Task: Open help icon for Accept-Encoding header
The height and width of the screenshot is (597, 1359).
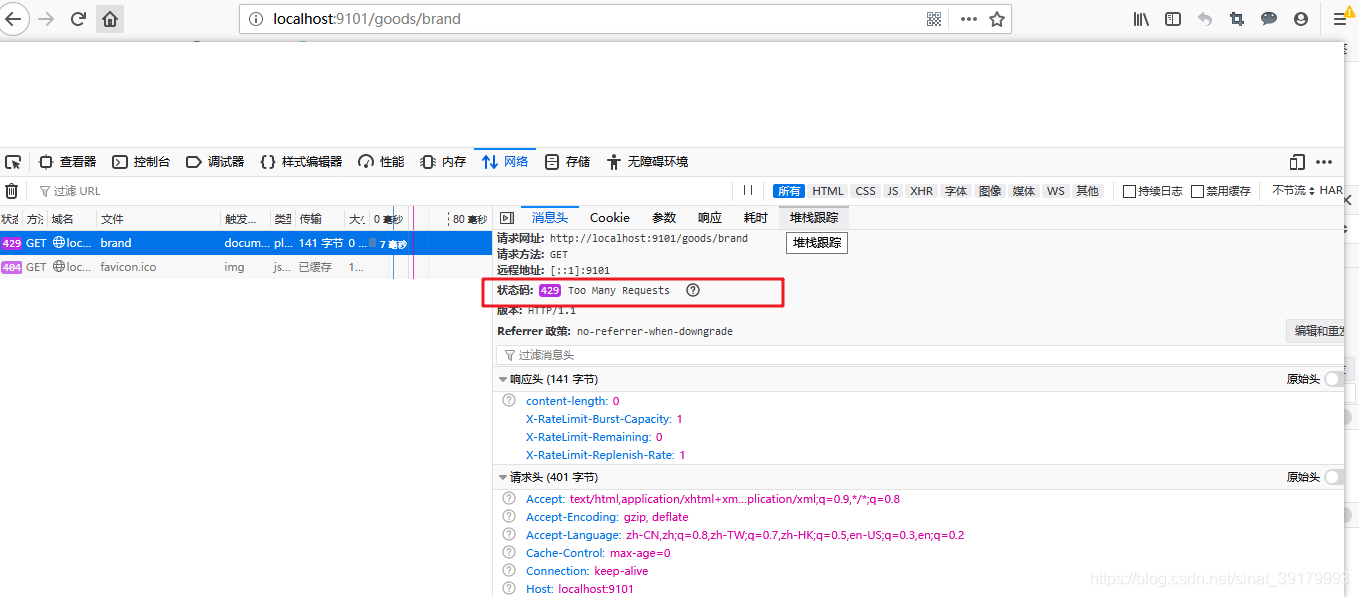Action: click(509, 517)
